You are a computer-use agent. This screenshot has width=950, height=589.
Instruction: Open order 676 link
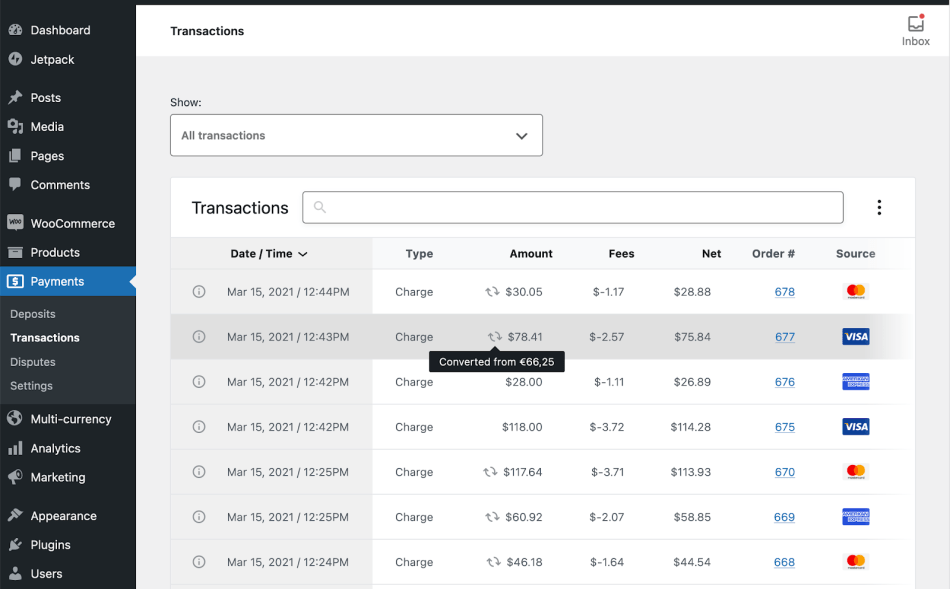pyautogui.click(x=785, y=382)
